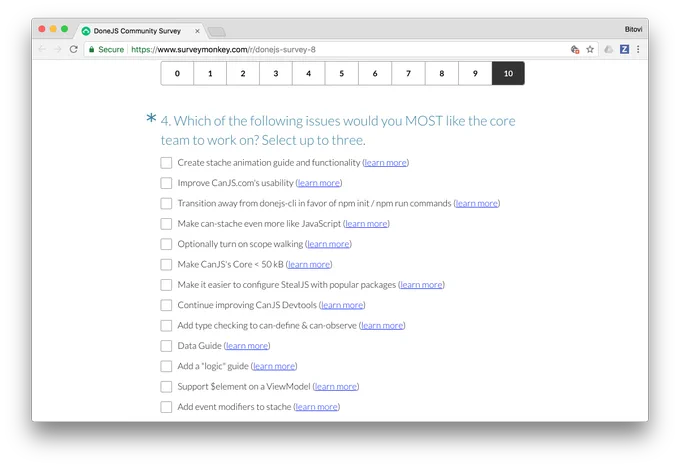The height and width of the screenshot is (467, 680).
Task: Check Add type checking to can-define
Action: [x=166, y=326]
